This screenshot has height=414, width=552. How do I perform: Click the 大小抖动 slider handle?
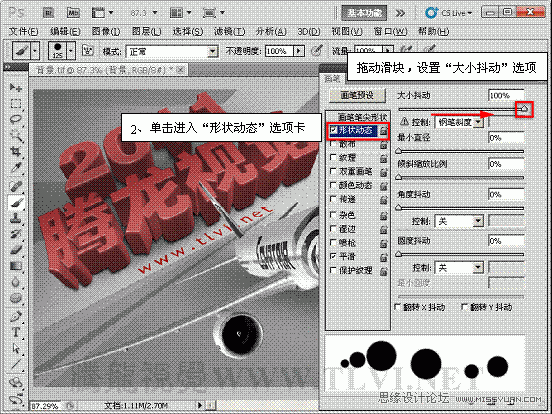(x=525, y=109)
